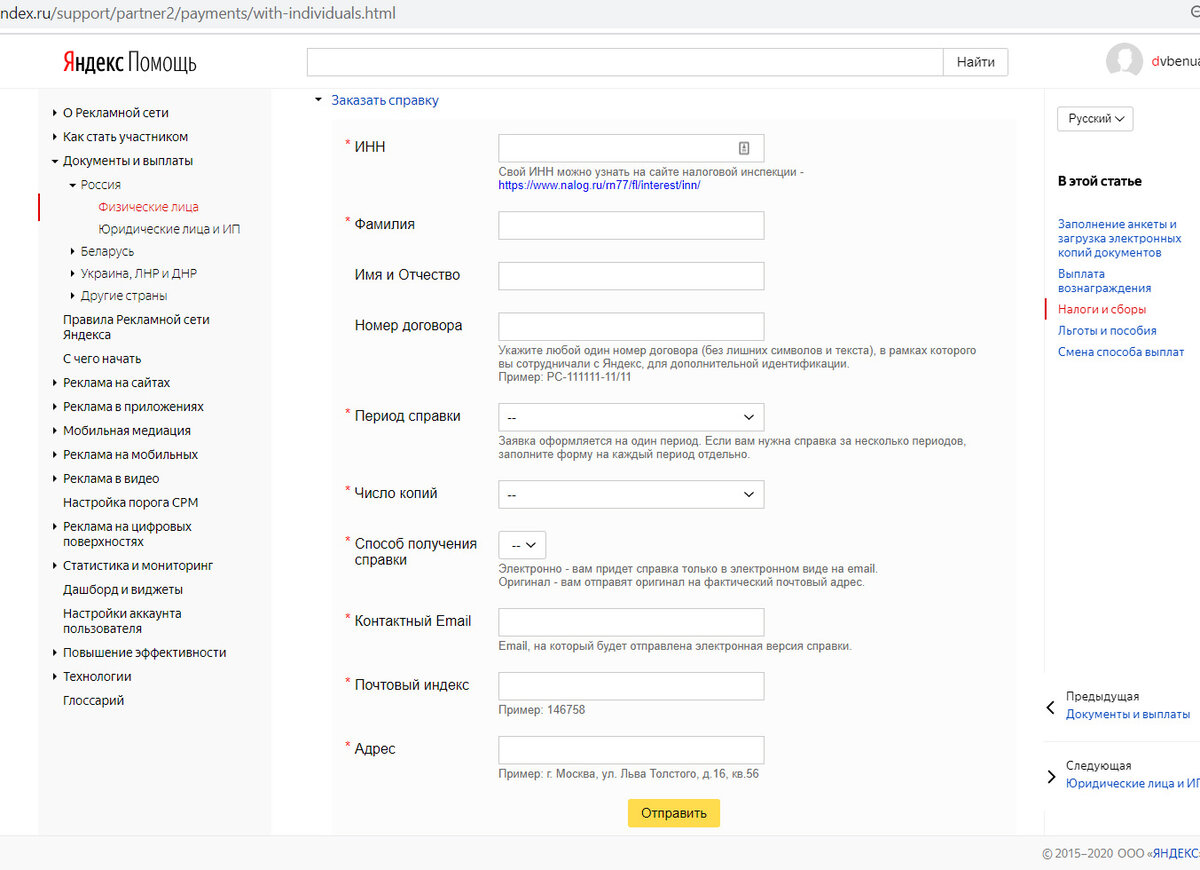
Task: Open Дашборд и виджеты page
Action: tap(123, 590)
